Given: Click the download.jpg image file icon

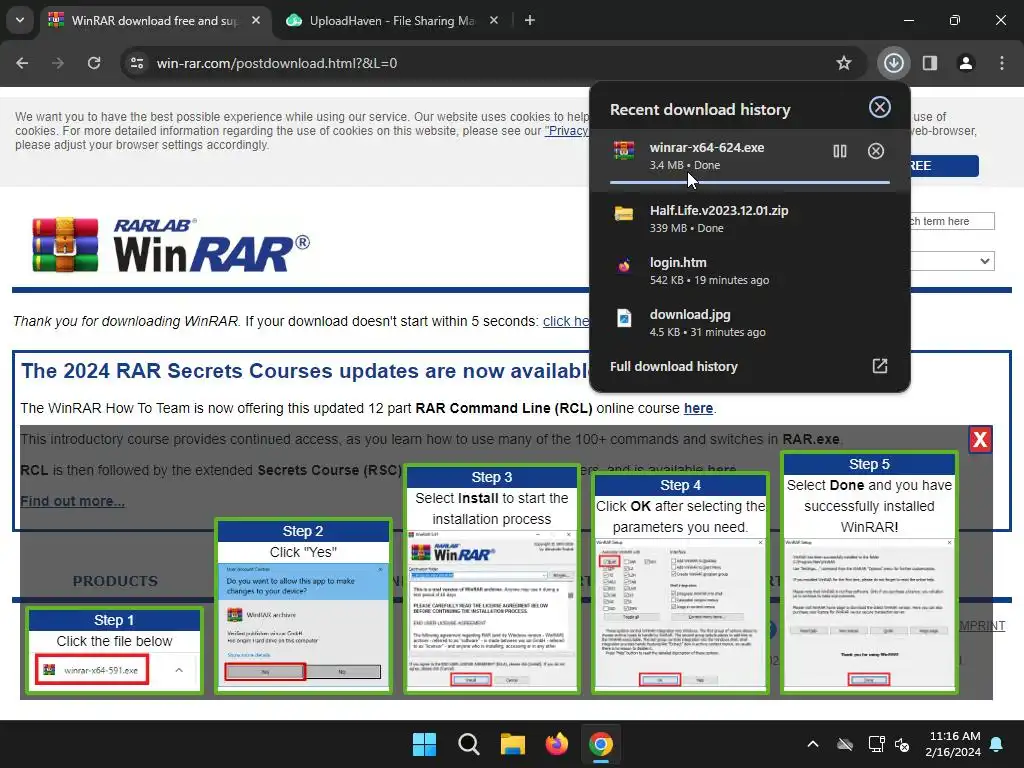Looking at the screenshot, I should 624,318.
